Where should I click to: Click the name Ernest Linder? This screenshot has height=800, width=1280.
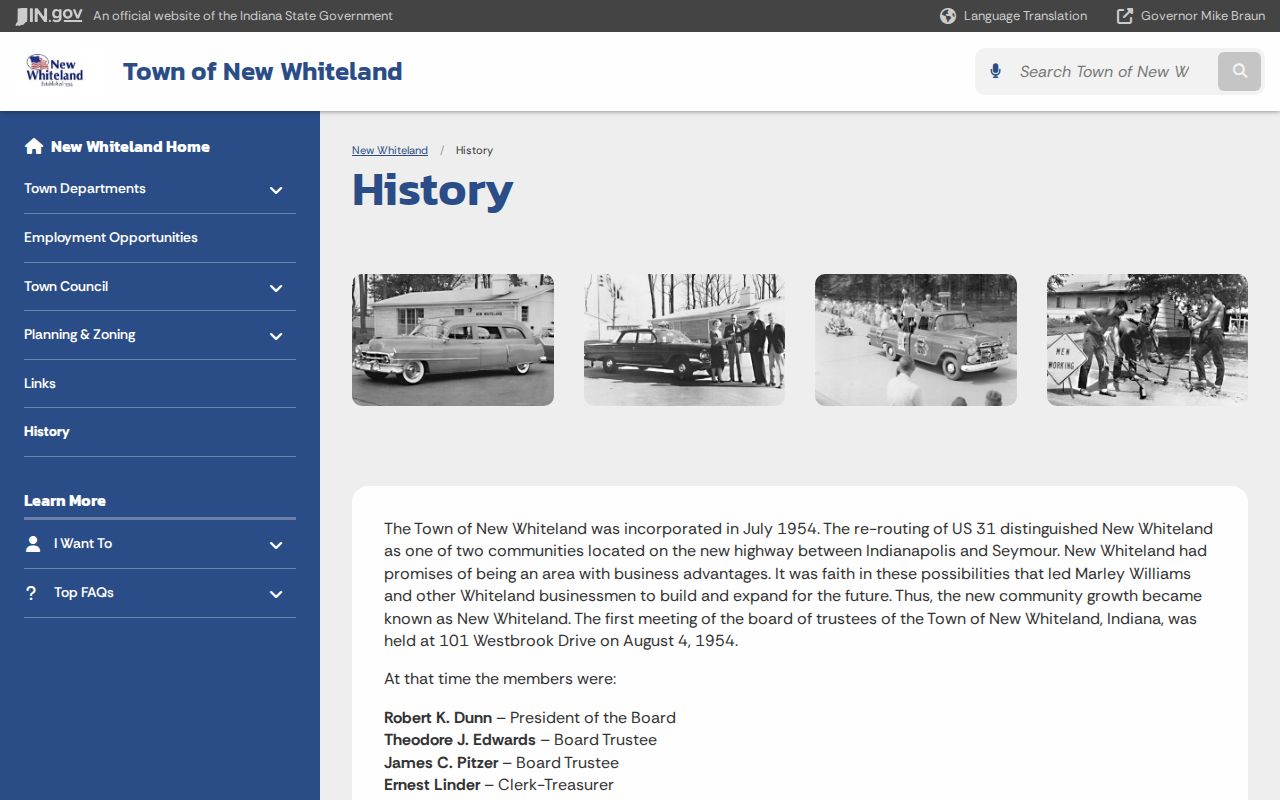pyautogui.click(x=432, y=785)
